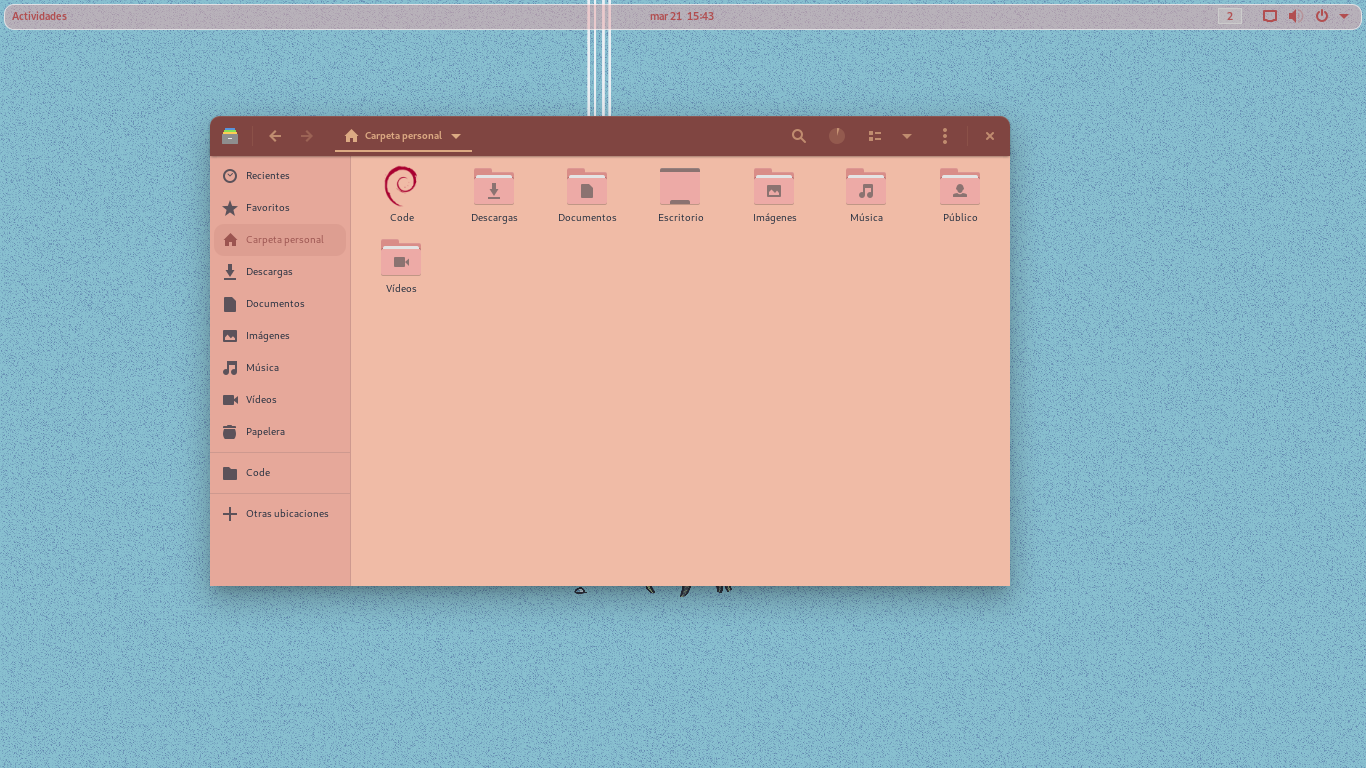Open Recientes in the sidebar
This screenshot has height=768, width=1366.
pyautogui.click(x=280, y=176)
